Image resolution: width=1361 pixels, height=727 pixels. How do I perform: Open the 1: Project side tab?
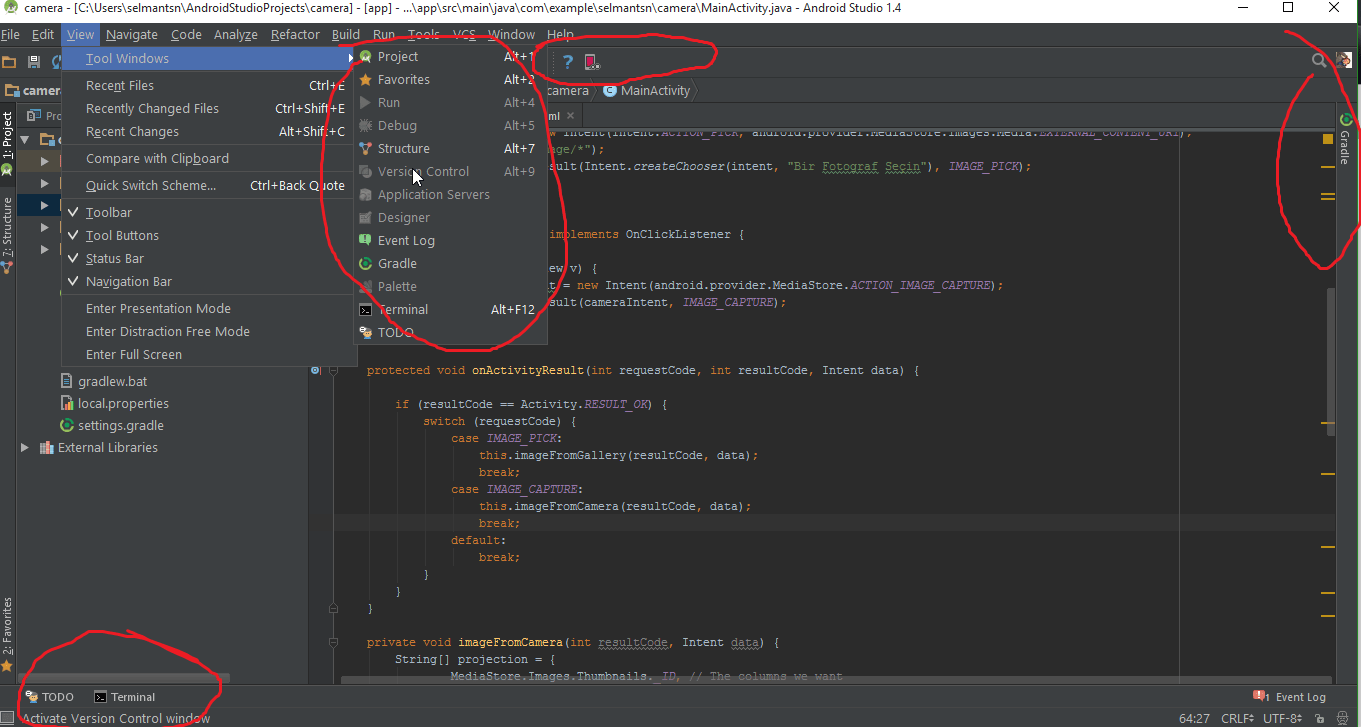point(7,143)
